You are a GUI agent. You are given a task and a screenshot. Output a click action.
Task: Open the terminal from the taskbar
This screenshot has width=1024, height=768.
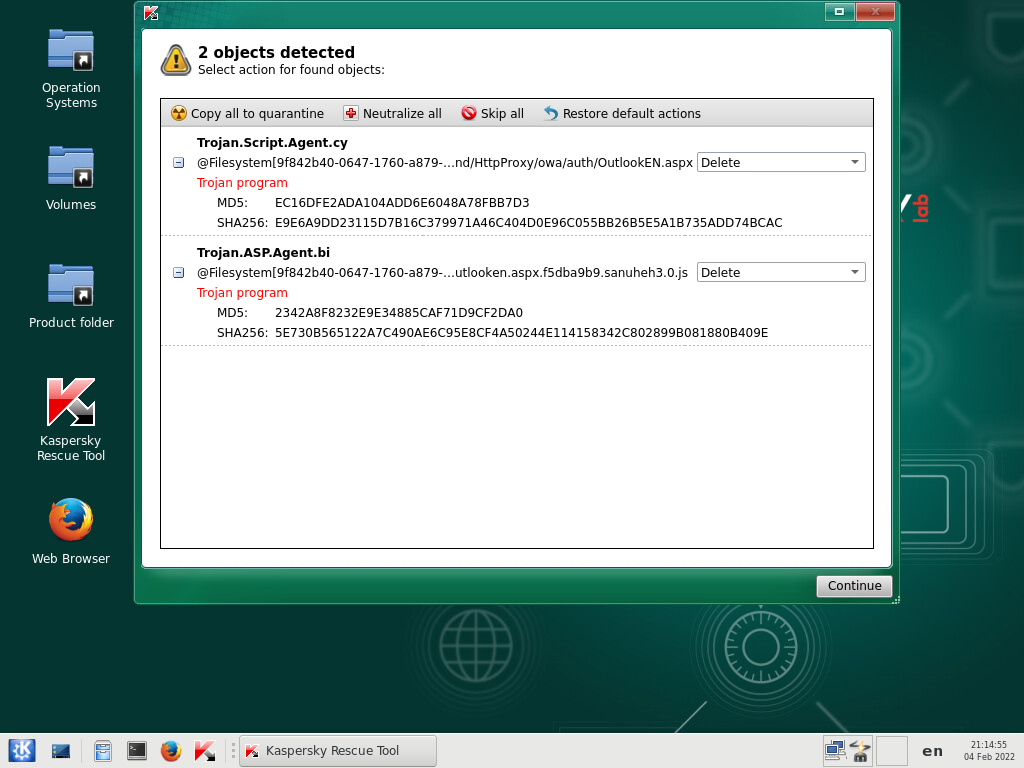[x=137, y=750]
